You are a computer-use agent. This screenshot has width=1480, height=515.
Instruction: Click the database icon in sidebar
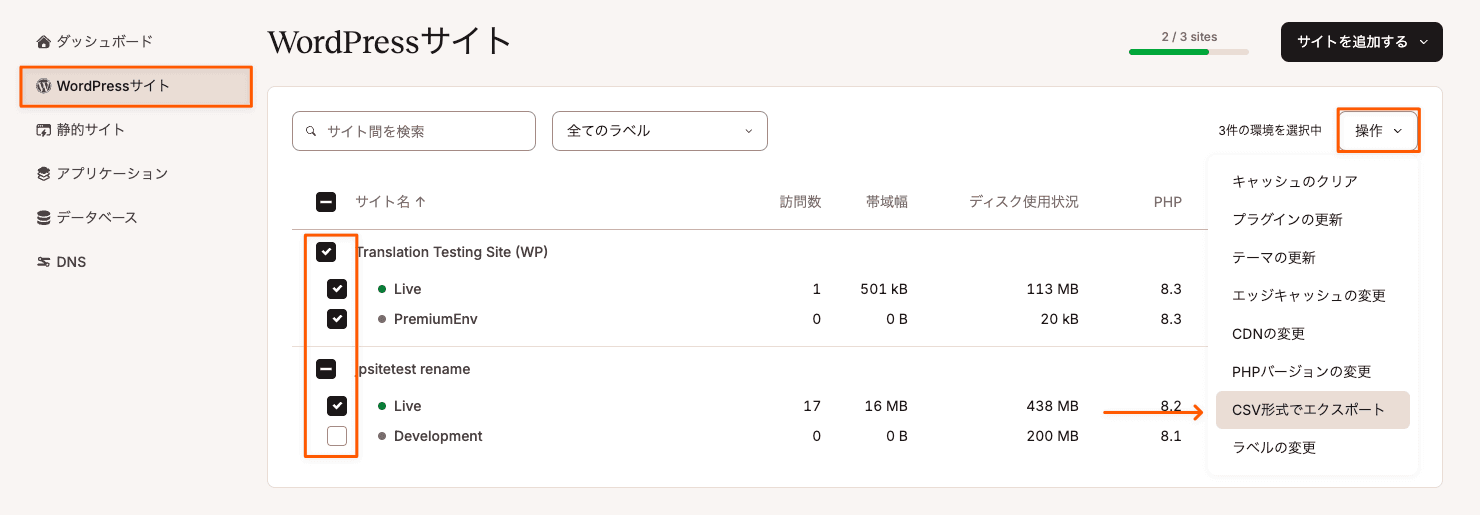pyautogui.click(x=43, y=218)
